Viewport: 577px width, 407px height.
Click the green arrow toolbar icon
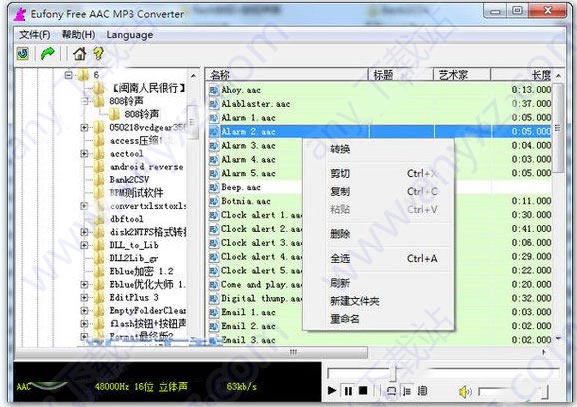coord(47,54)
